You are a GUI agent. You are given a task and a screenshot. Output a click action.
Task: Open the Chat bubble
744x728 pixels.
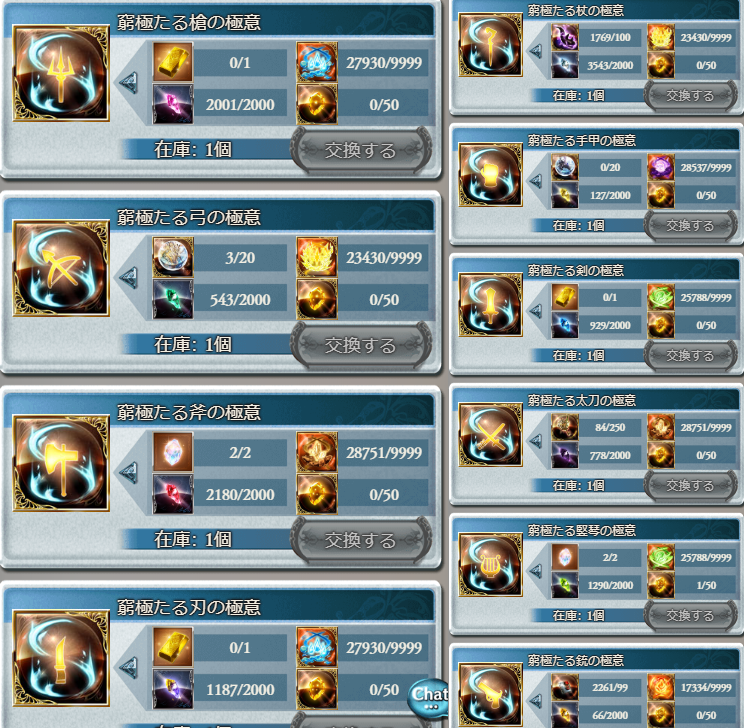(428, 698)
